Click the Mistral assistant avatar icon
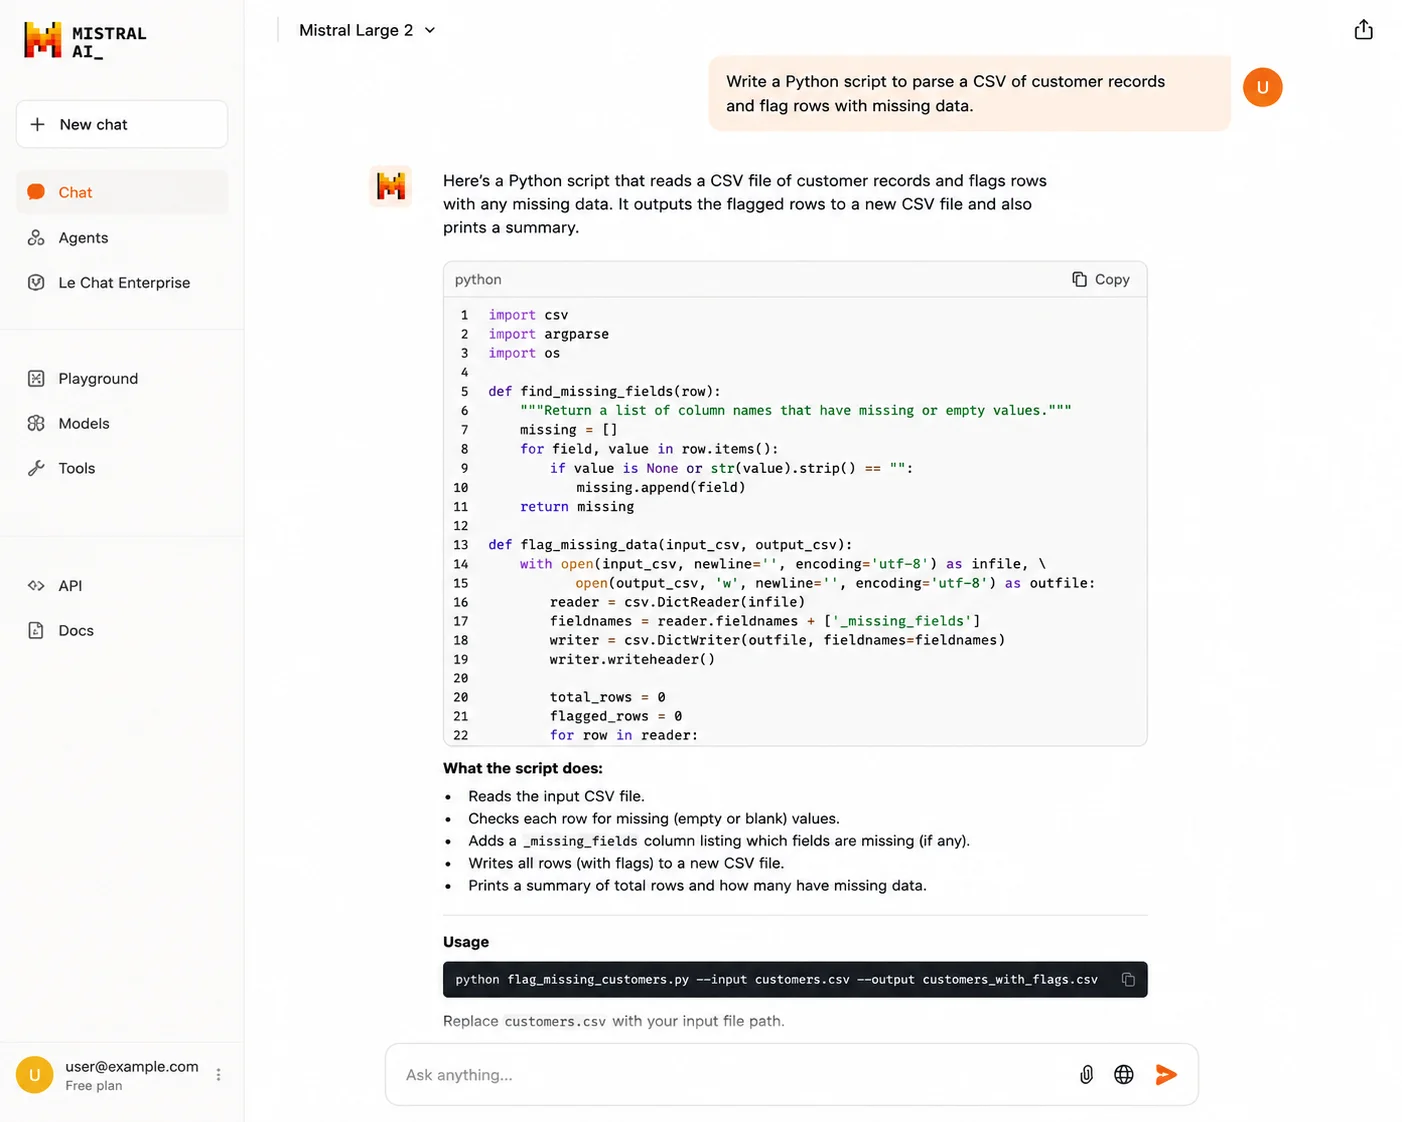The image size is (1402, 1122). click(x=391, y=186)
